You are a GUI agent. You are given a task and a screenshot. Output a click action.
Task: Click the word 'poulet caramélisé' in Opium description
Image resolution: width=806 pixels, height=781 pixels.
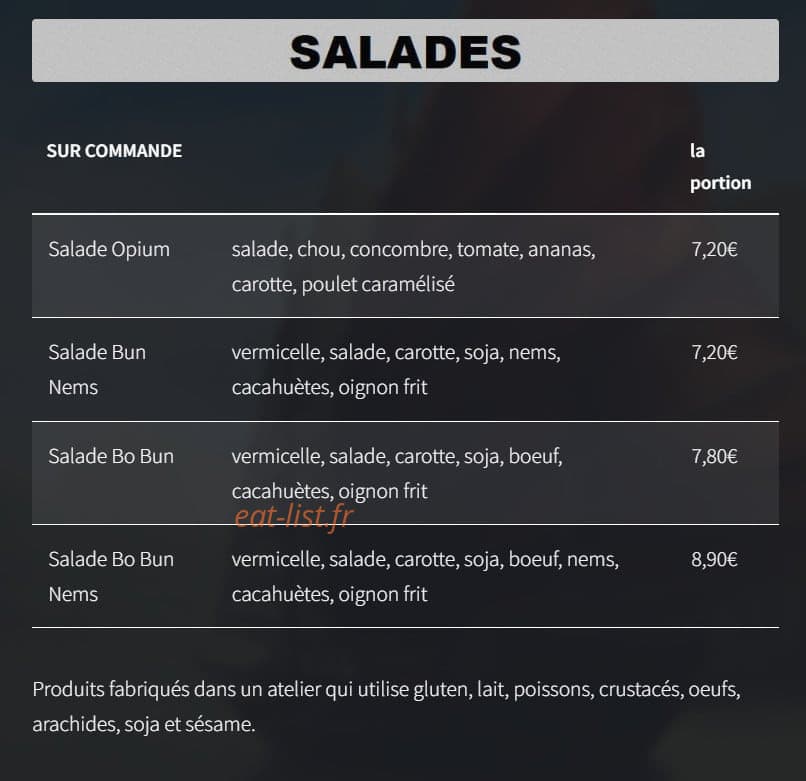pyautogui.click(x=378, y=284)
